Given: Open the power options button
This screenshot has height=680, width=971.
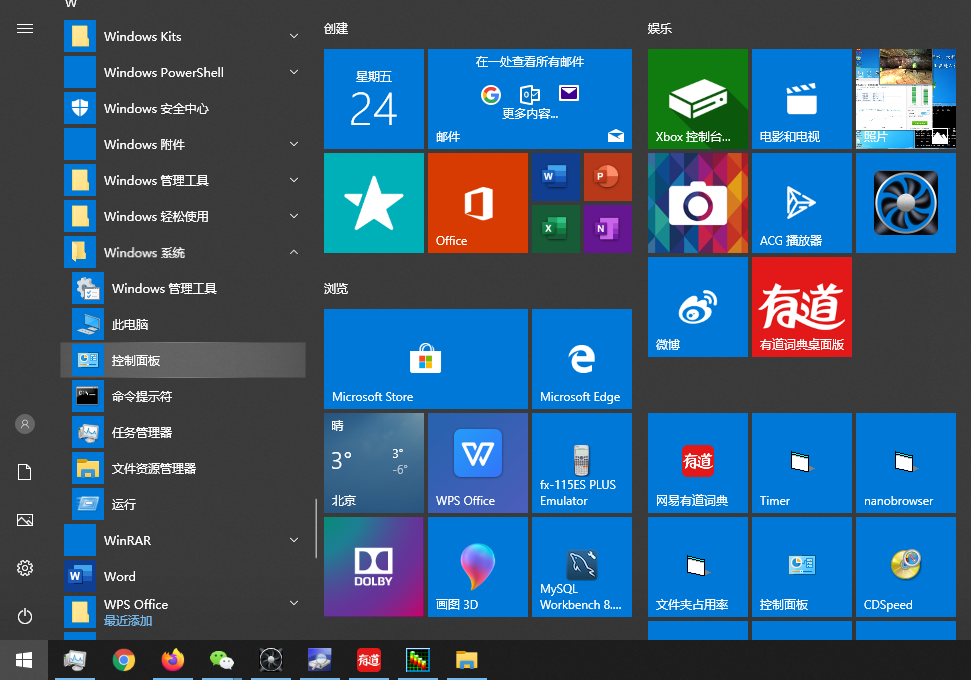Looking at the screenshot, I should [x=25, y=616].
